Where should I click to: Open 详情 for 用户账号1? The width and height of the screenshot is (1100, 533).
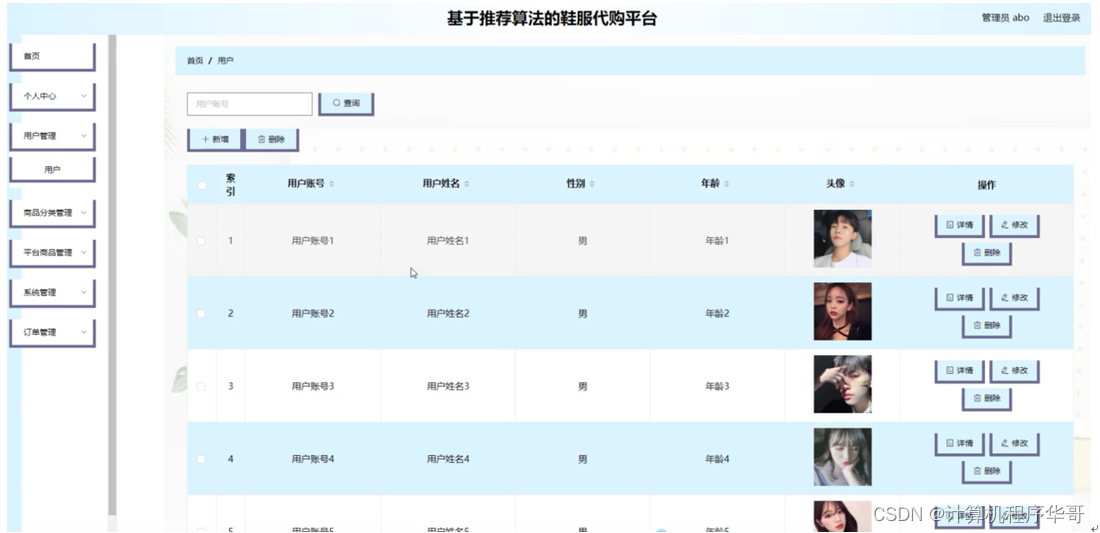tap(959, 226)
